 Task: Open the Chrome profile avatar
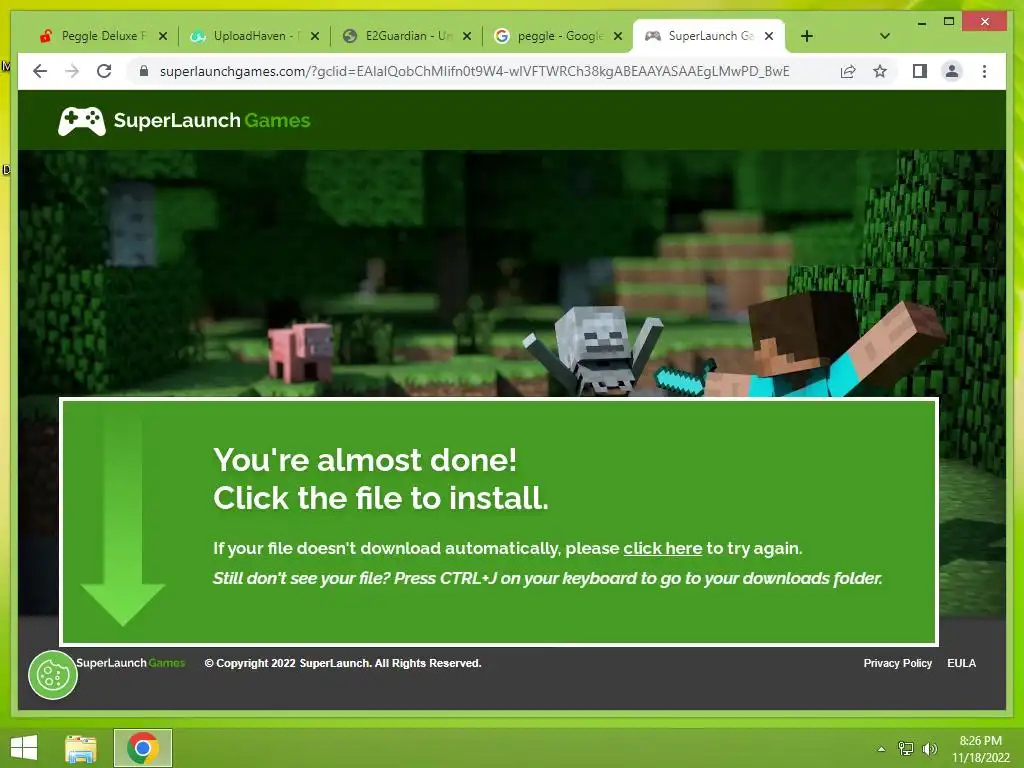coord(952,71)
